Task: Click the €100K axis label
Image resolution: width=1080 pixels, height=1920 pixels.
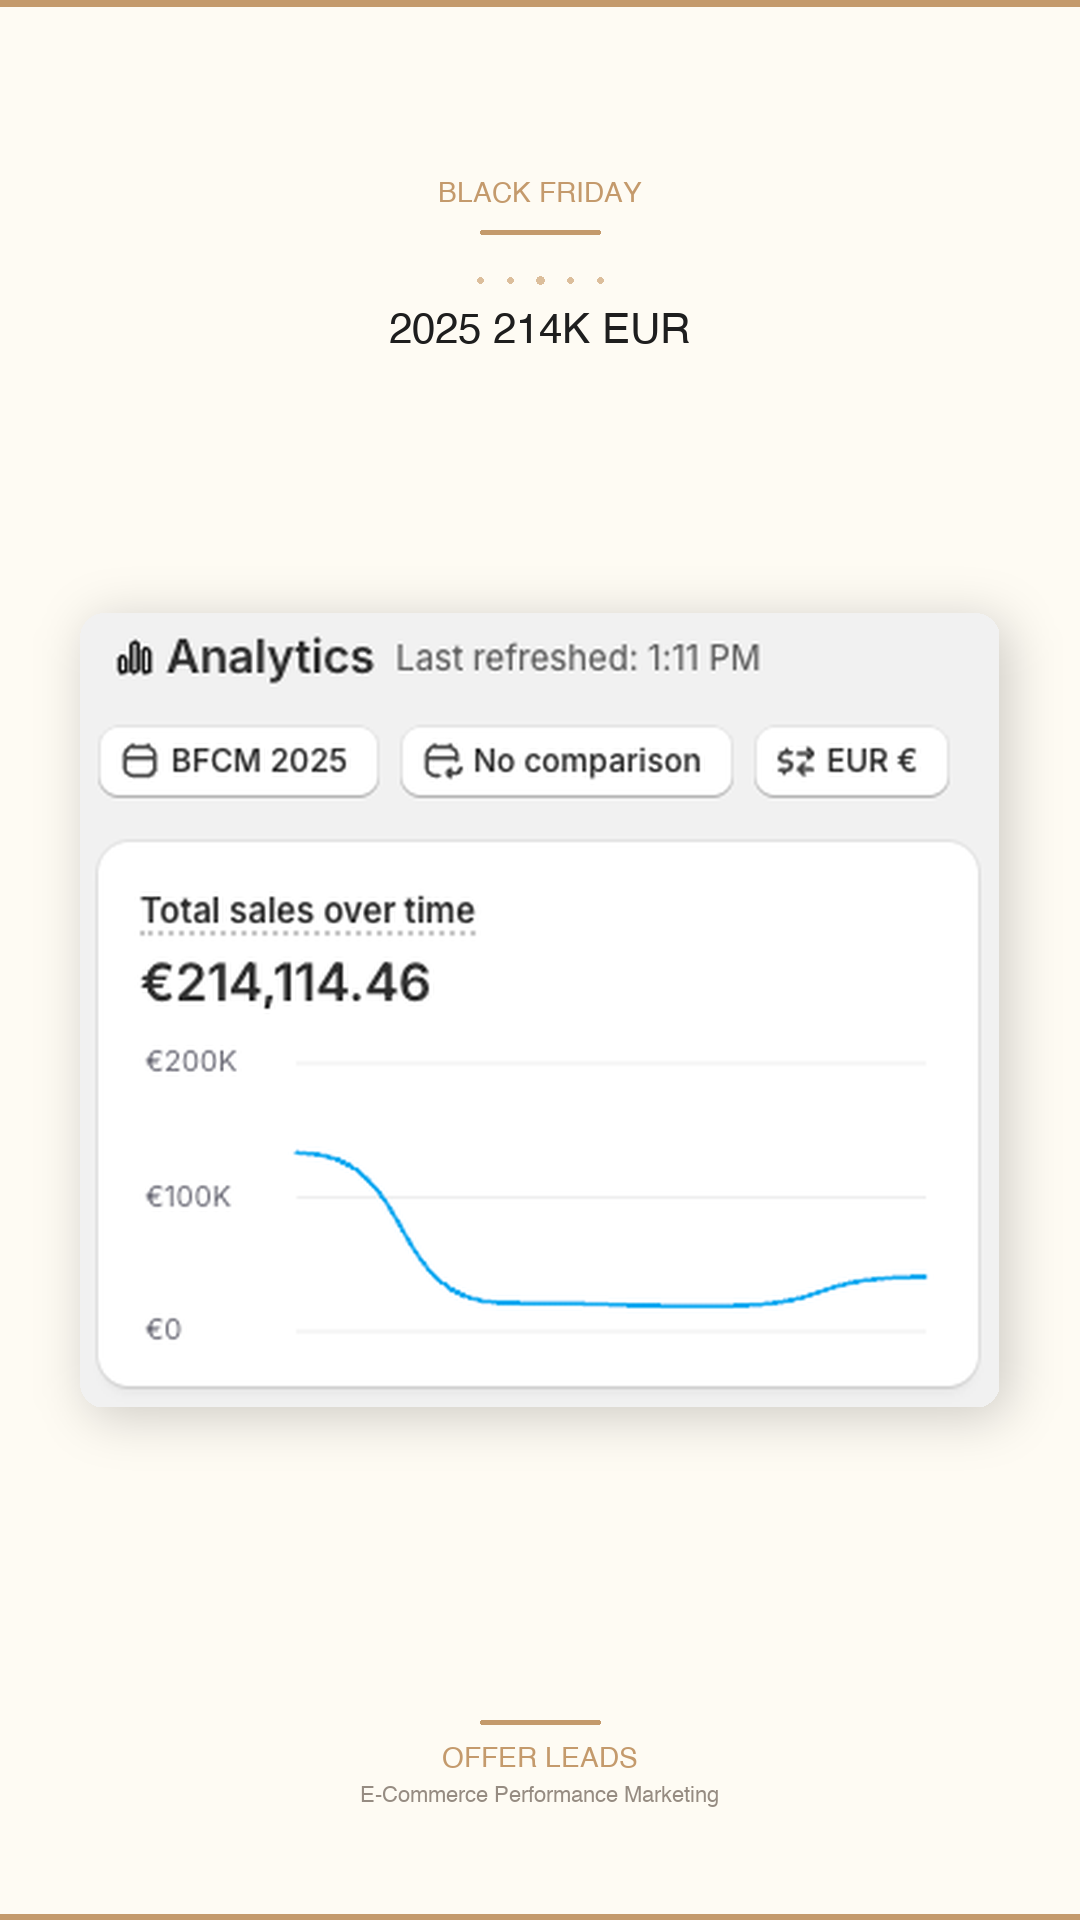Action: pos(188,1196)
